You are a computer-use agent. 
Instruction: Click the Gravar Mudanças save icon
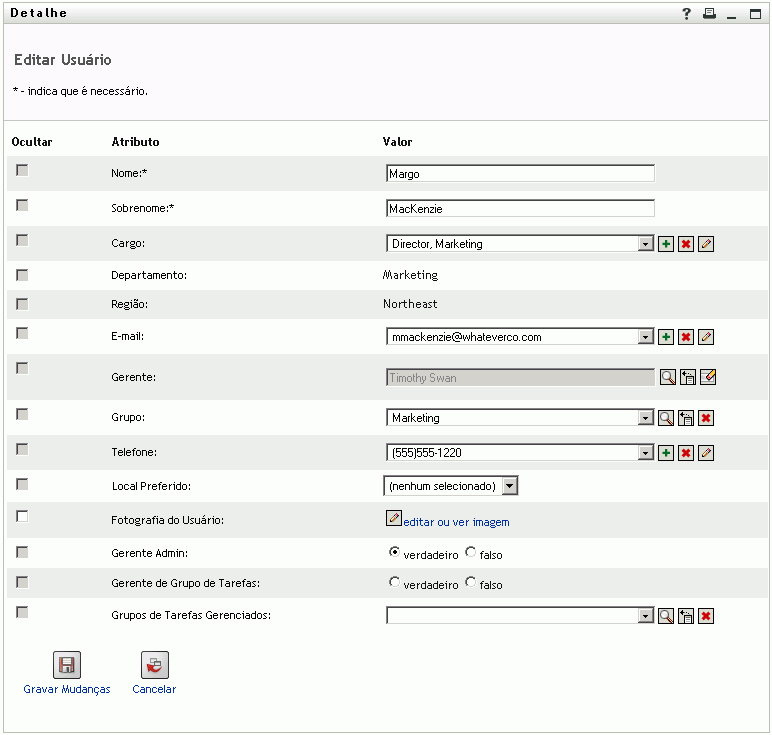point(67,665)
